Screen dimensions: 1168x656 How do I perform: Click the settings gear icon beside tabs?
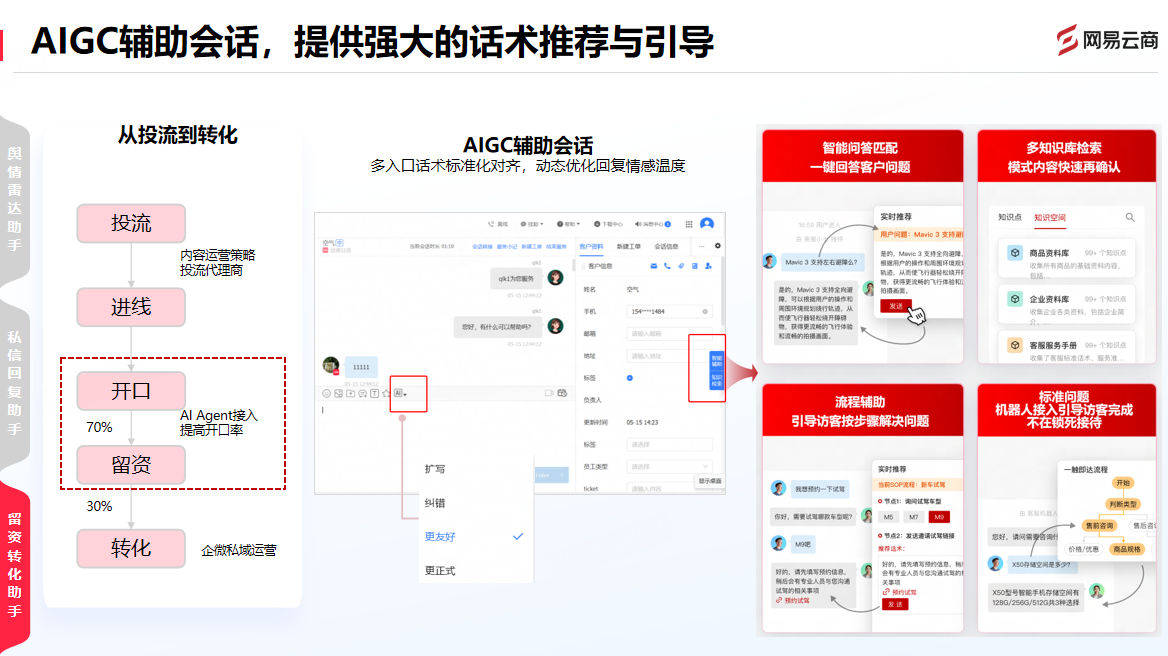click(718, 246)
